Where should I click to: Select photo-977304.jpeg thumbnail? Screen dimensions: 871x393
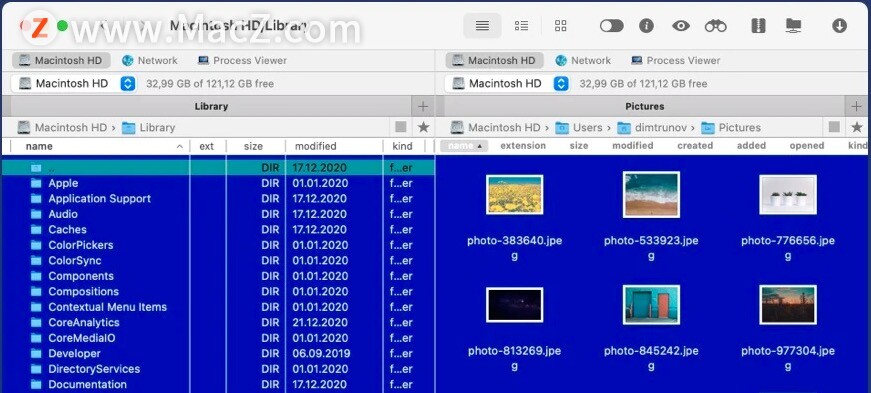788,305
